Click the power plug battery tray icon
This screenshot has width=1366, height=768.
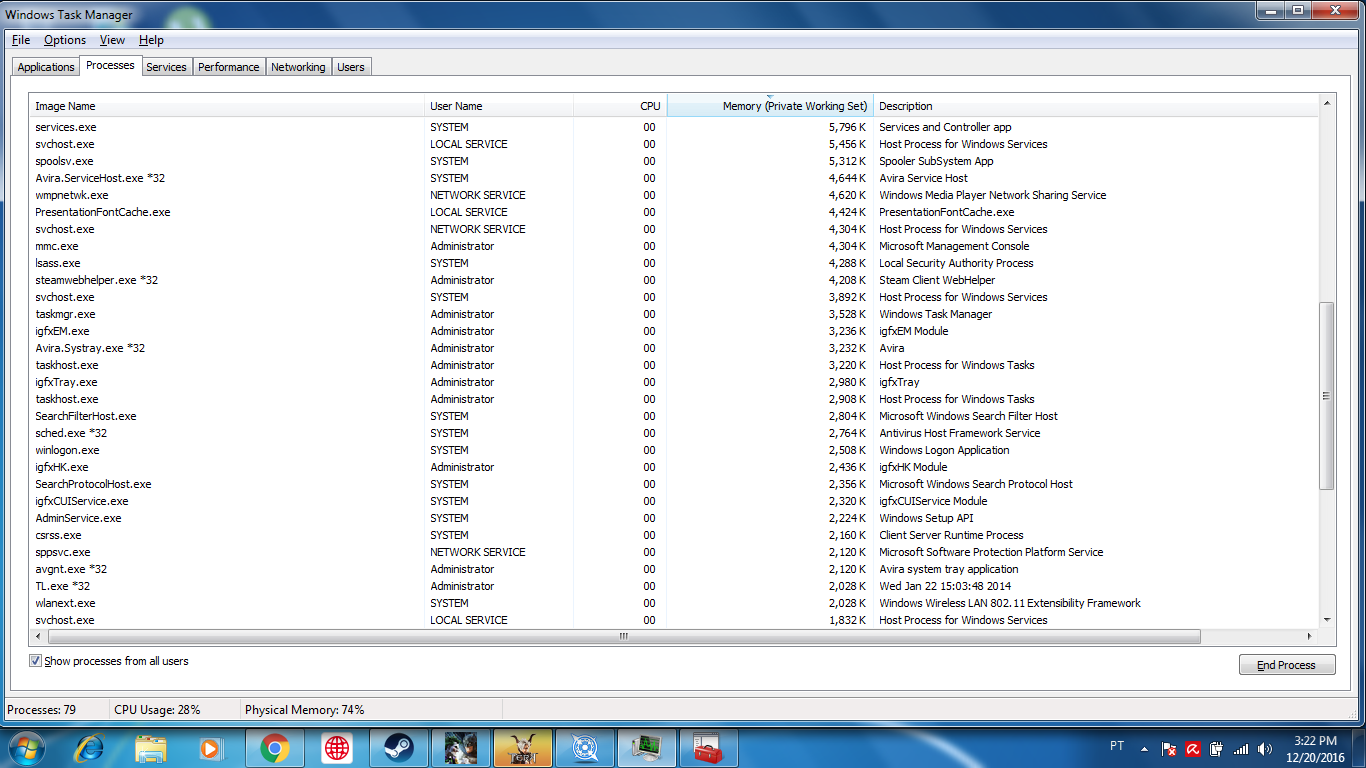(x=1217, y=748)
